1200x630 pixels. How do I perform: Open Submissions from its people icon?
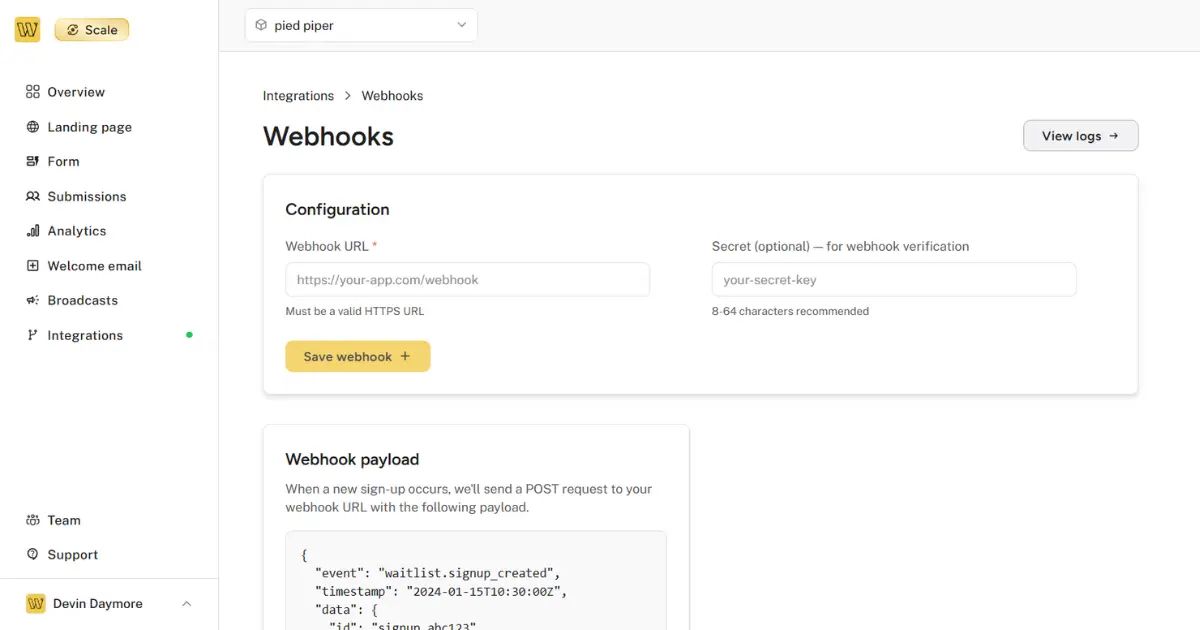click(x=33, y=196)
